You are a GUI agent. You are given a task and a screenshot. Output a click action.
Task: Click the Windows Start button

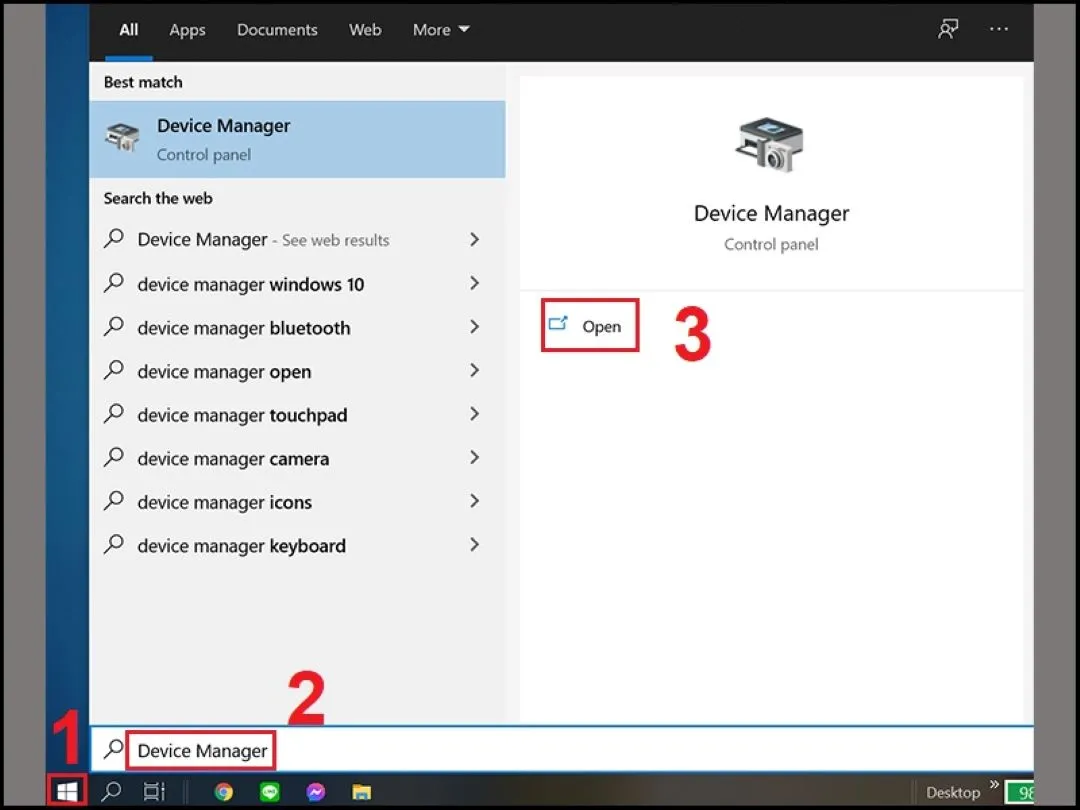pos(66,790)
